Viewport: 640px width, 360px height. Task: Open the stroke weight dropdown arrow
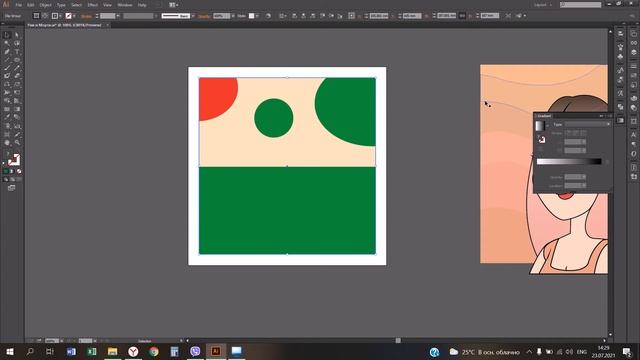pyautogui.click(x=118, y=16)
